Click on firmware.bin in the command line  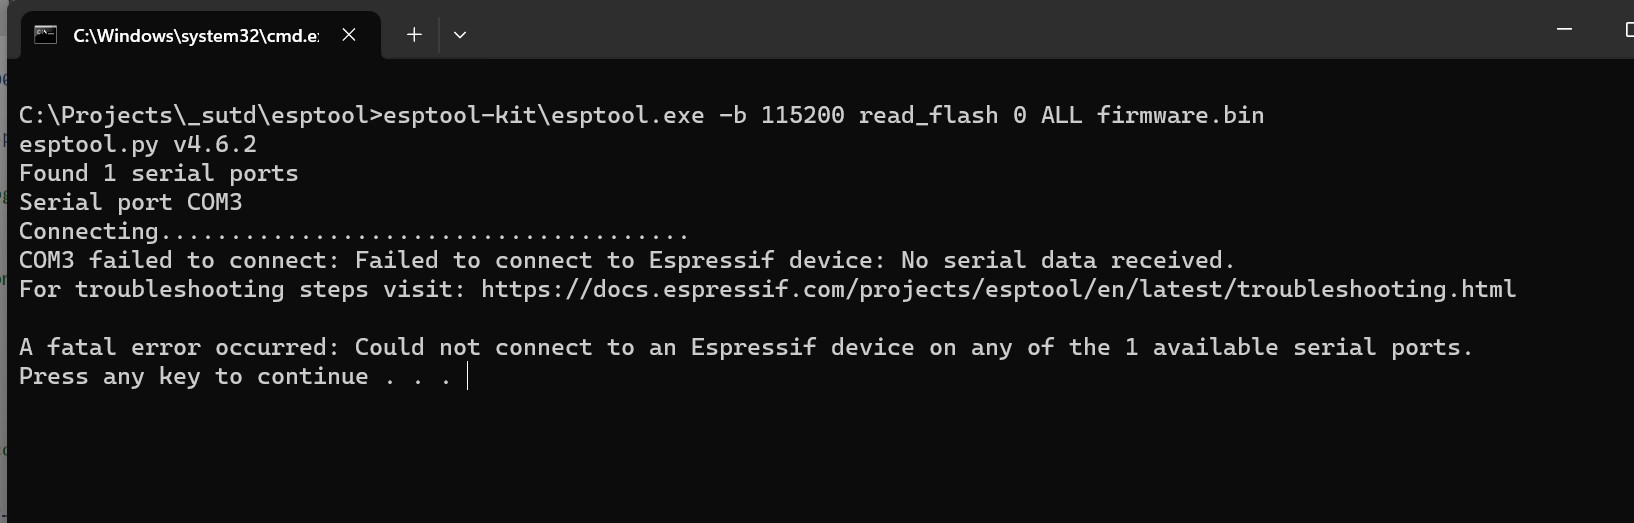[1180, 116]
